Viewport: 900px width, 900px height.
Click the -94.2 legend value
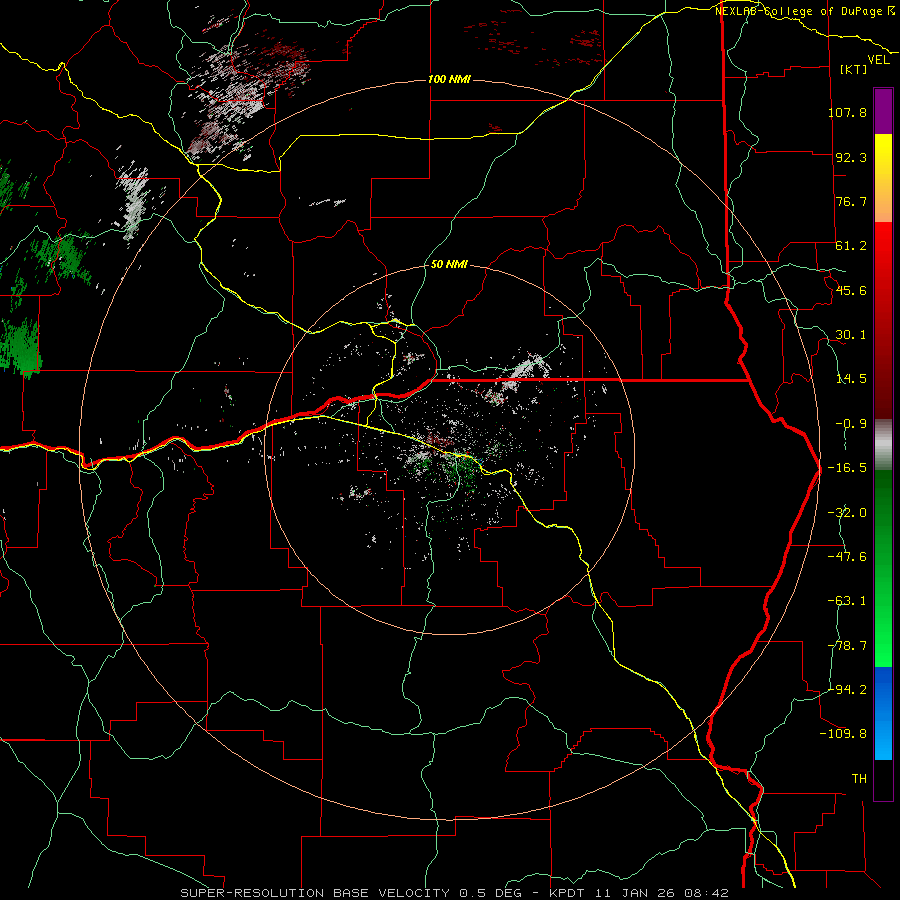point(847,690)
